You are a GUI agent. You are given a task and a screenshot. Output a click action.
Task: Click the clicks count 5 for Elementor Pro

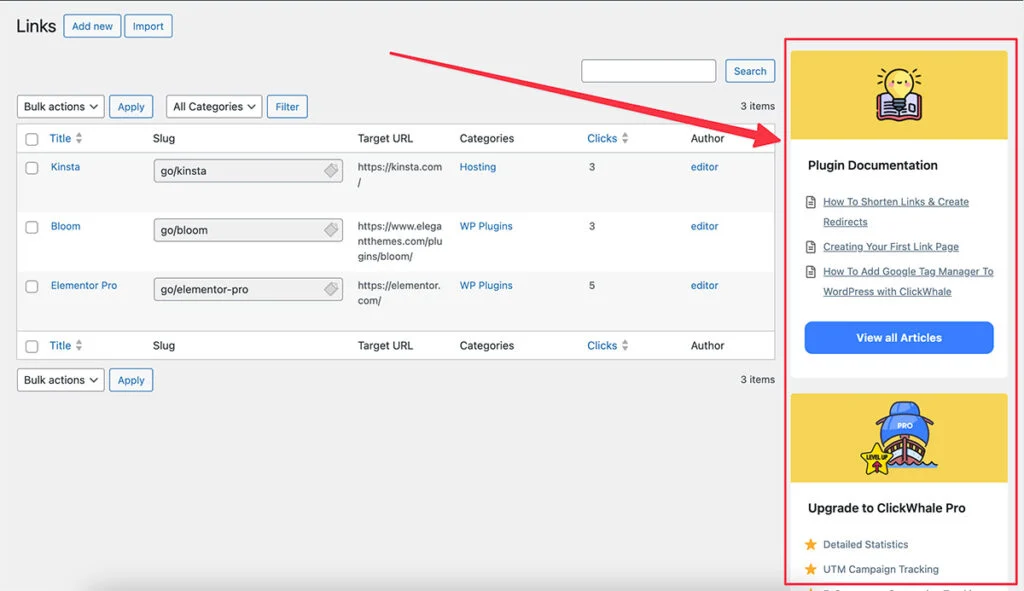[592, 285]
